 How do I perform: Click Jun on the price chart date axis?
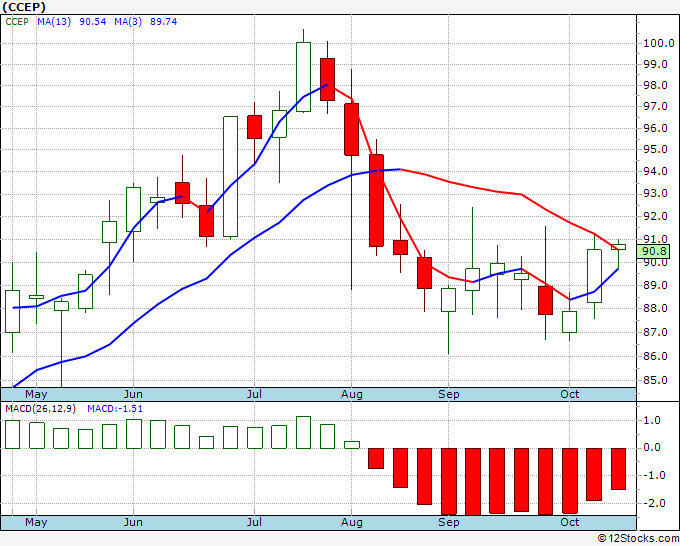133,395
